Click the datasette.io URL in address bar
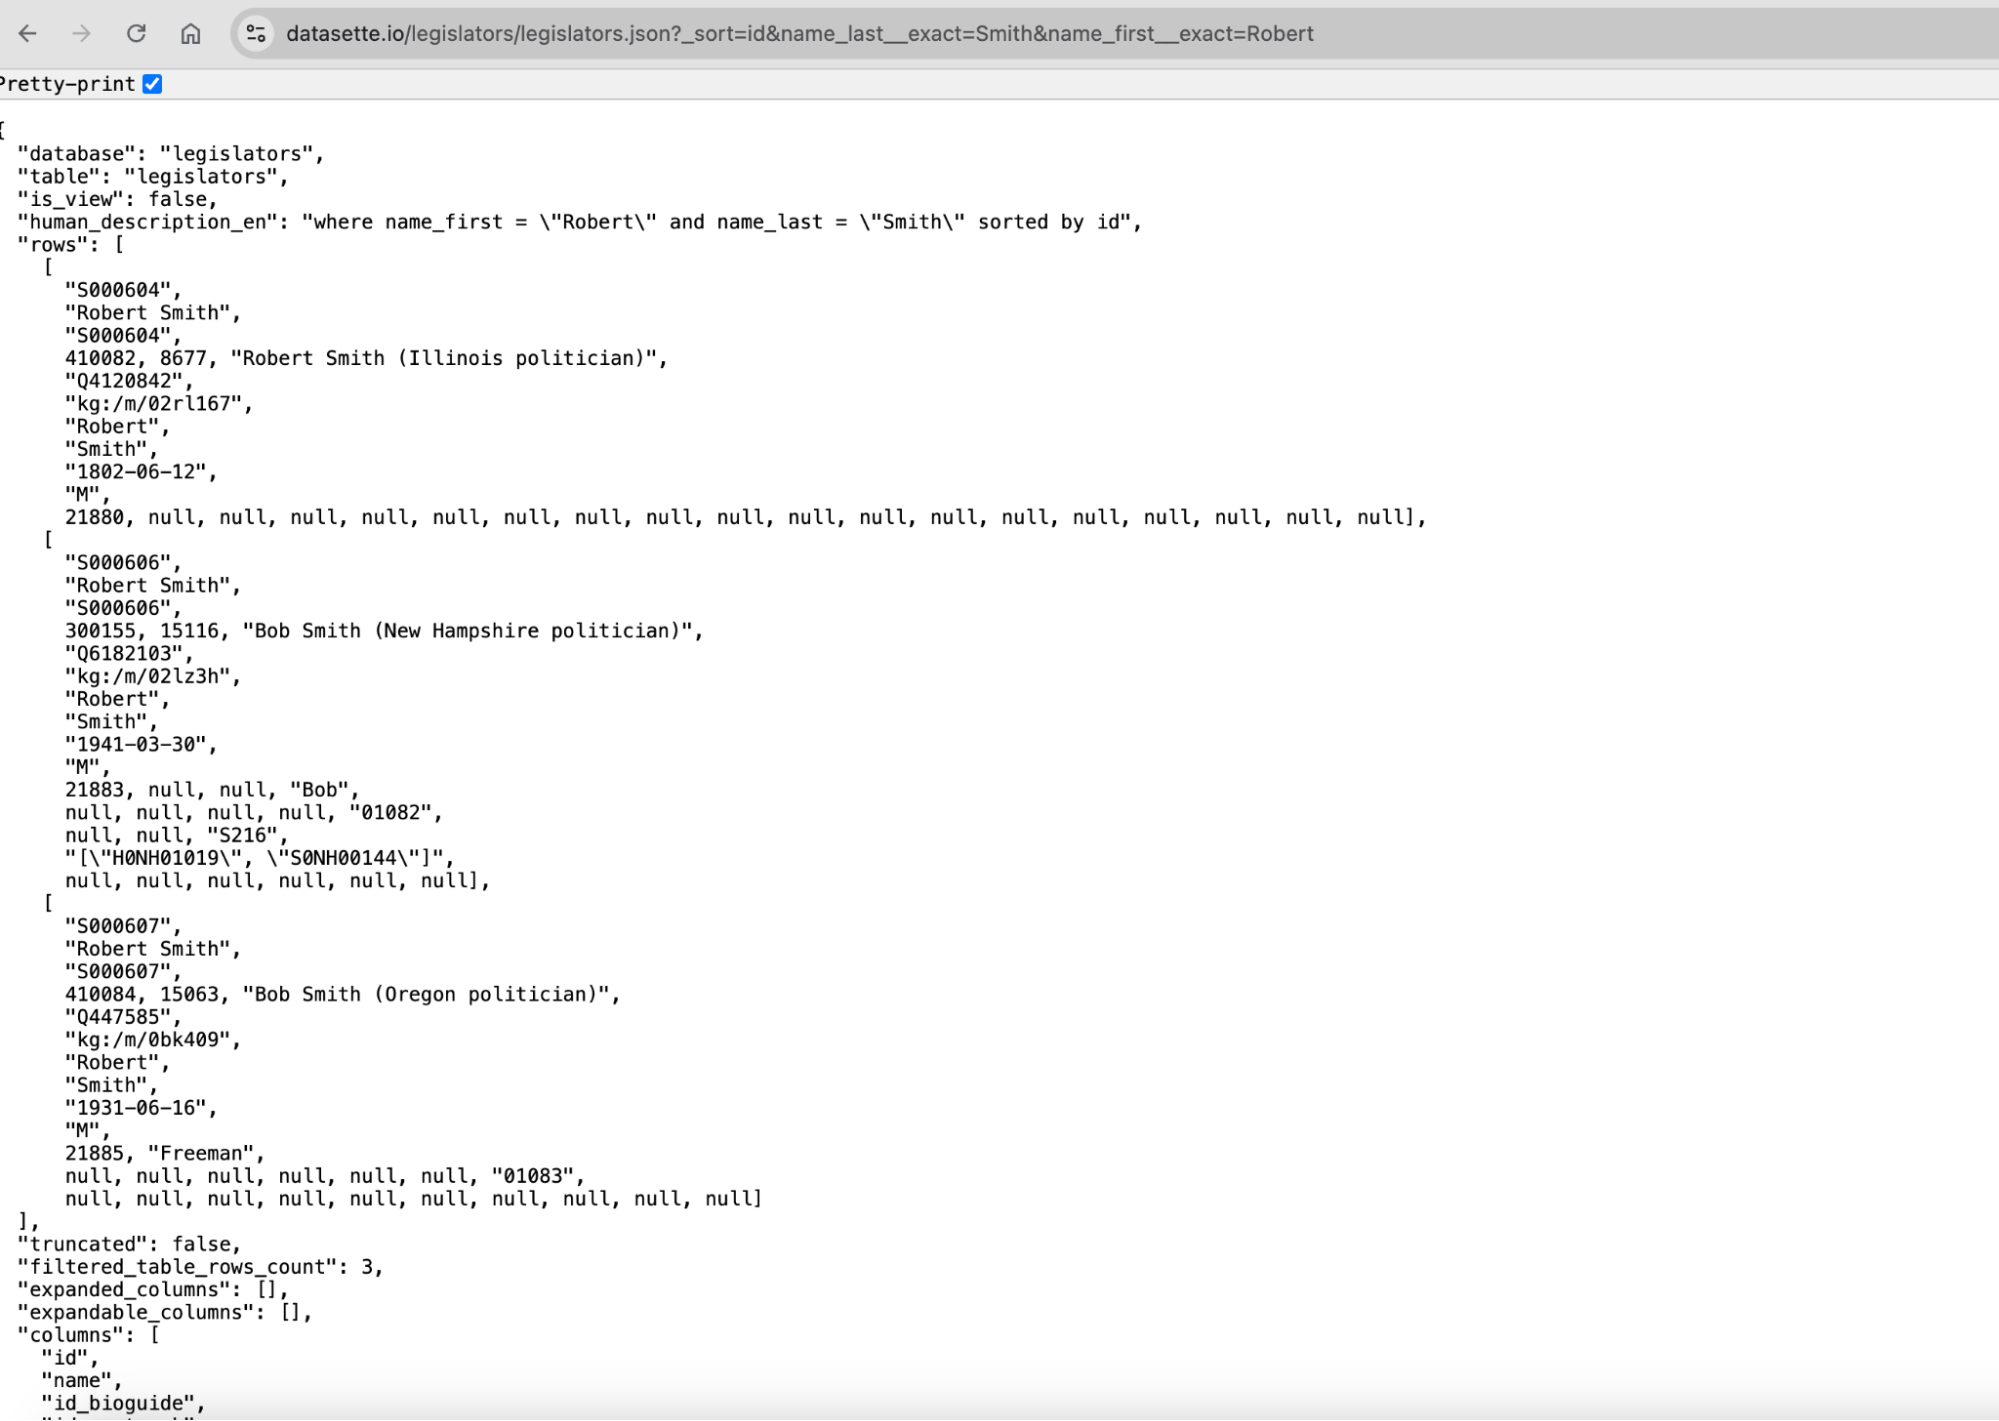Screen dimensions: 1999x1421 tap(798, 34)
